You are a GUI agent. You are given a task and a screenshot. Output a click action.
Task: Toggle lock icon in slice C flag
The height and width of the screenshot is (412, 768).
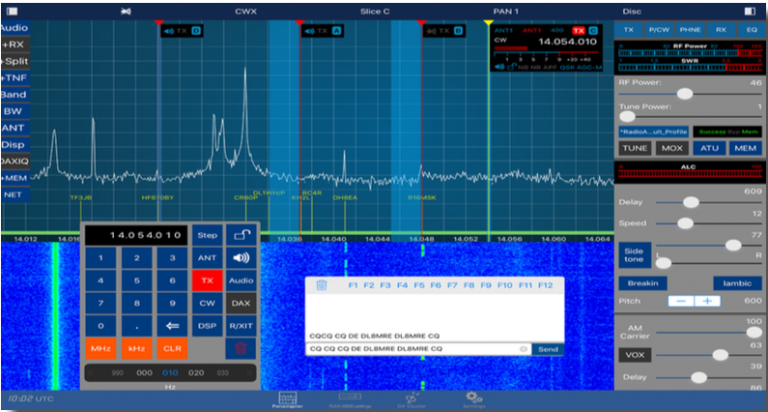pos(511,67)
